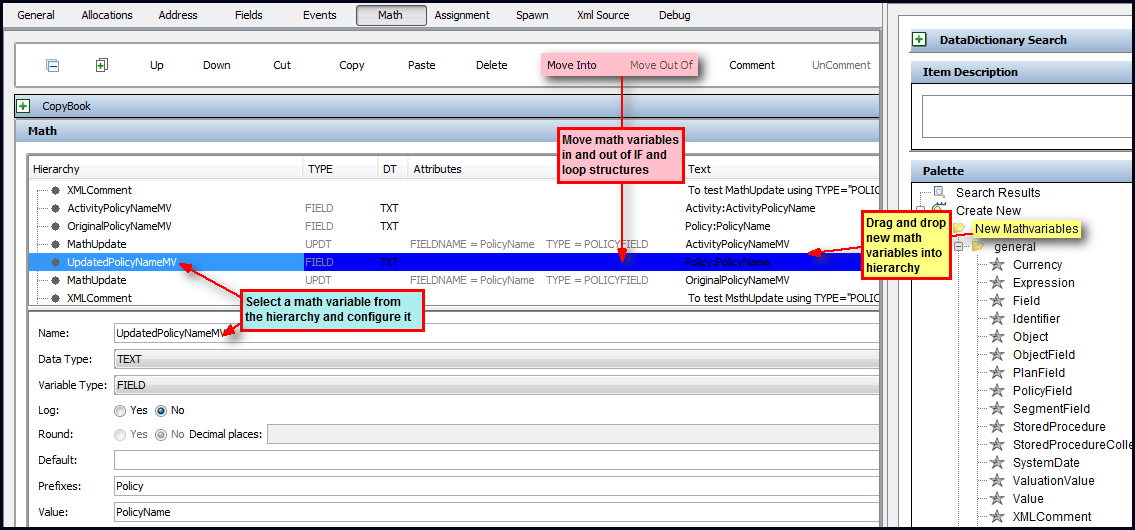Image resolution: width=1135 pixels, height=530 pixels.
Task: Click the Cut toolbar button
Action: pos(282,65)
